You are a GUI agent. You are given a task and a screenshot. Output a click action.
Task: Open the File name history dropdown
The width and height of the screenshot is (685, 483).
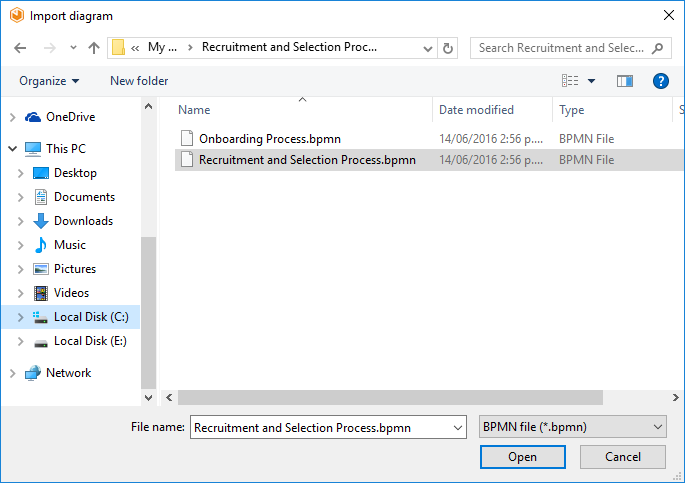pos(458,428)
